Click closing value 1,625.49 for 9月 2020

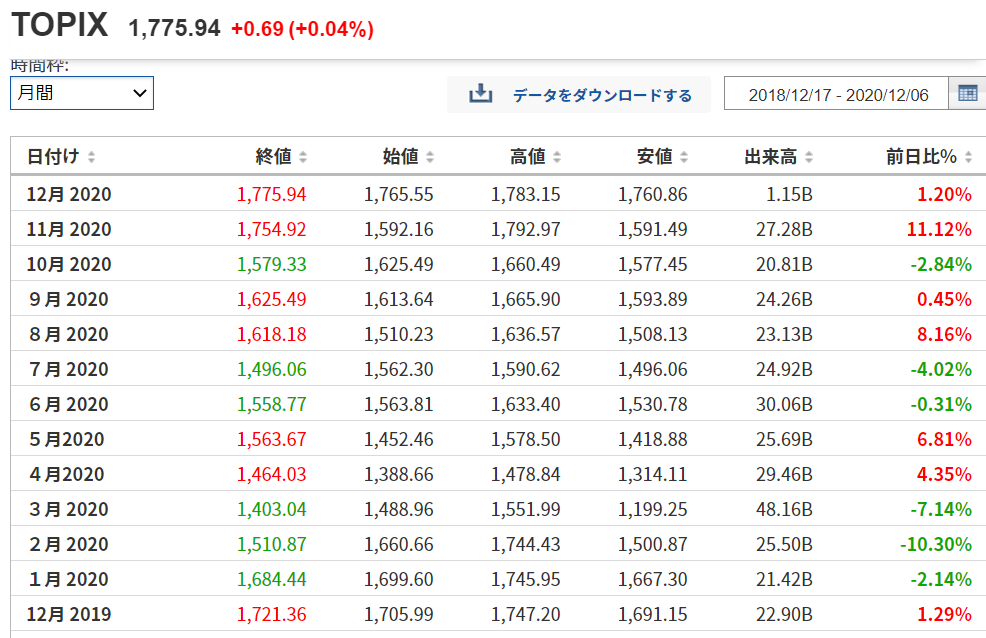point(272,299)
